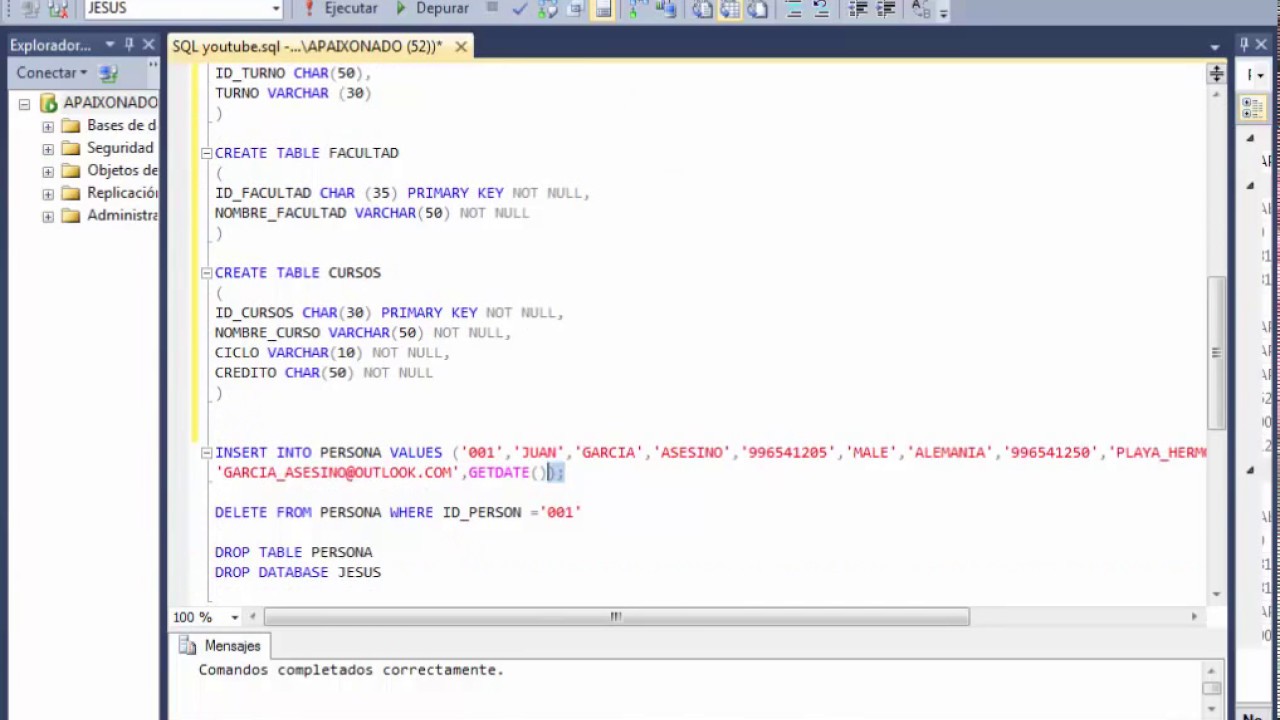Click the DELETE FROM PERSONA statement line
This screenshot has width=1280, height=720.
(398, 512)
